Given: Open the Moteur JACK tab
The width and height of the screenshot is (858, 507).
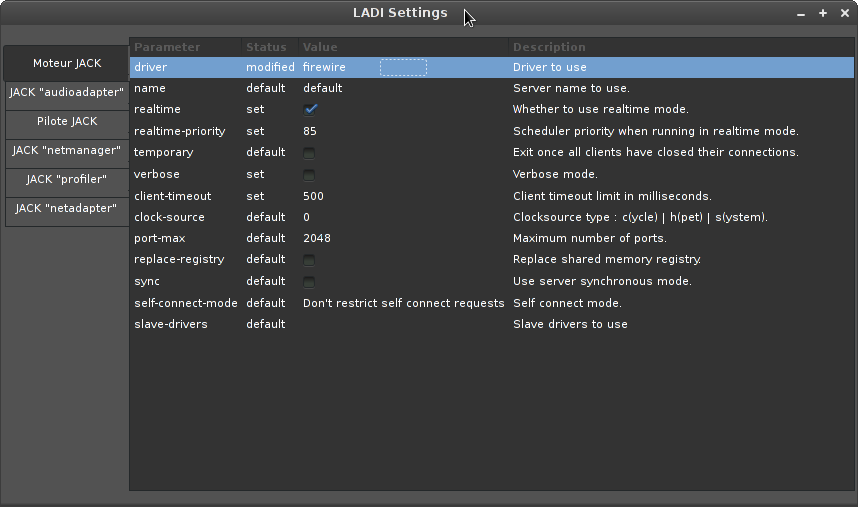Looking at the screenshot, I should pyautogui.click(x=67, y=63).
